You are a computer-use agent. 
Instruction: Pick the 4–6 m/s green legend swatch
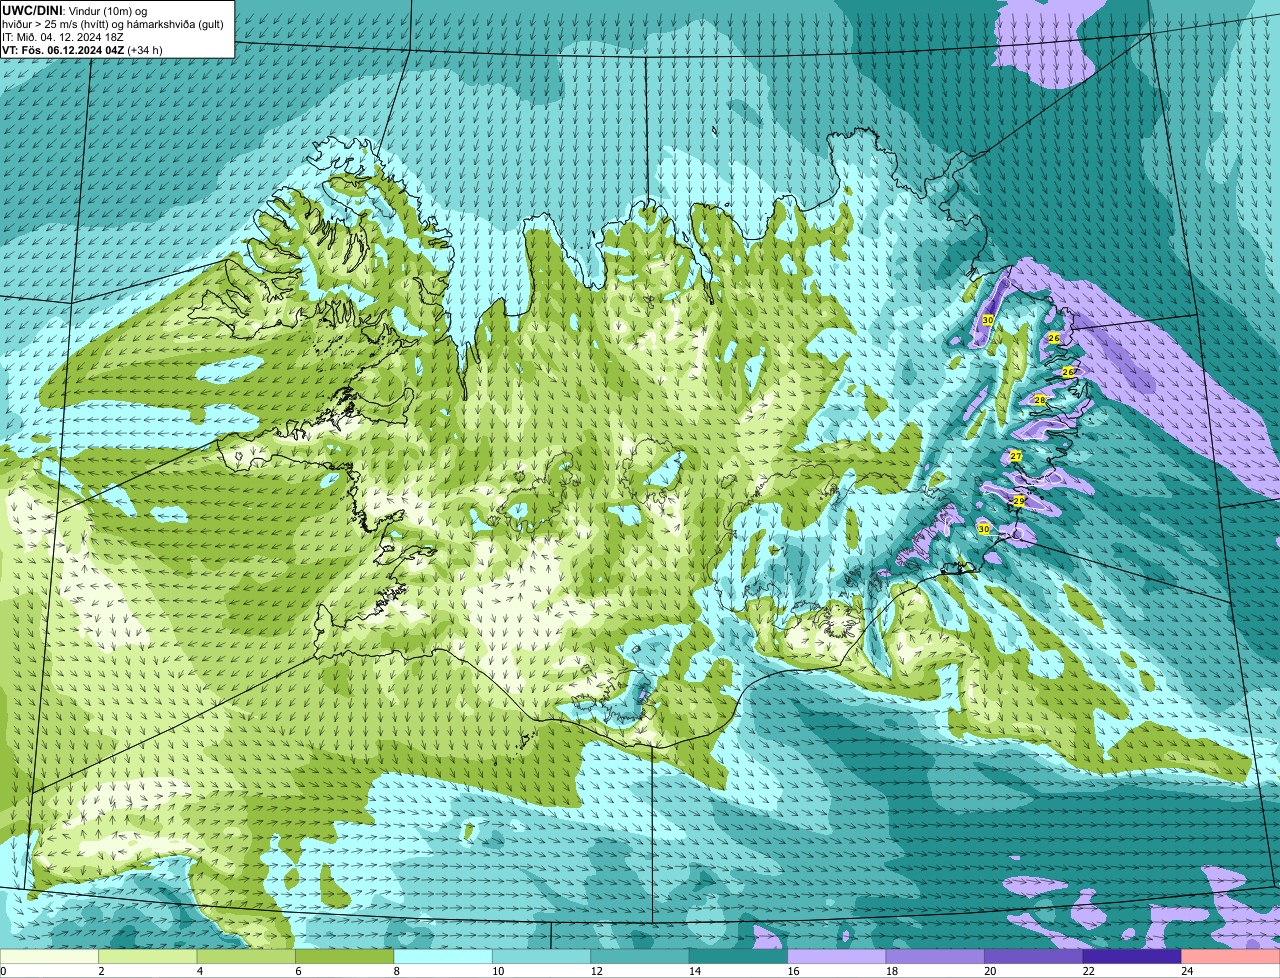(246, 956)
